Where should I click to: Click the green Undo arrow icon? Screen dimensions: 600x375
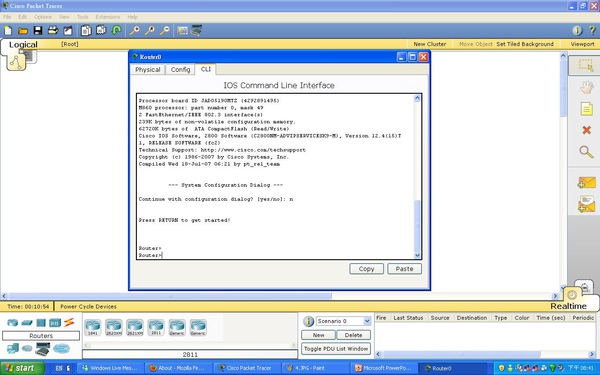tap(116, 30)
